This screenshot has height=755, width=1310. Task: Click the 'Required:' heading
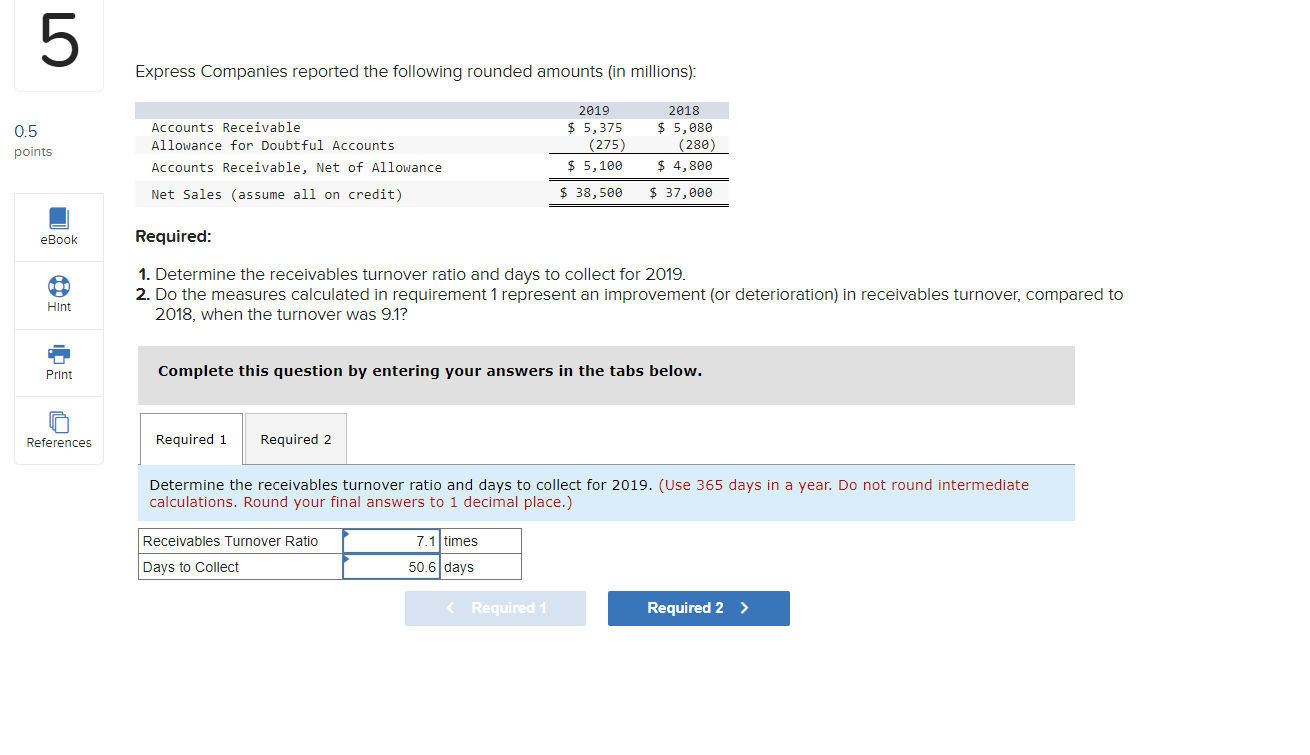[x=174, y=237]
